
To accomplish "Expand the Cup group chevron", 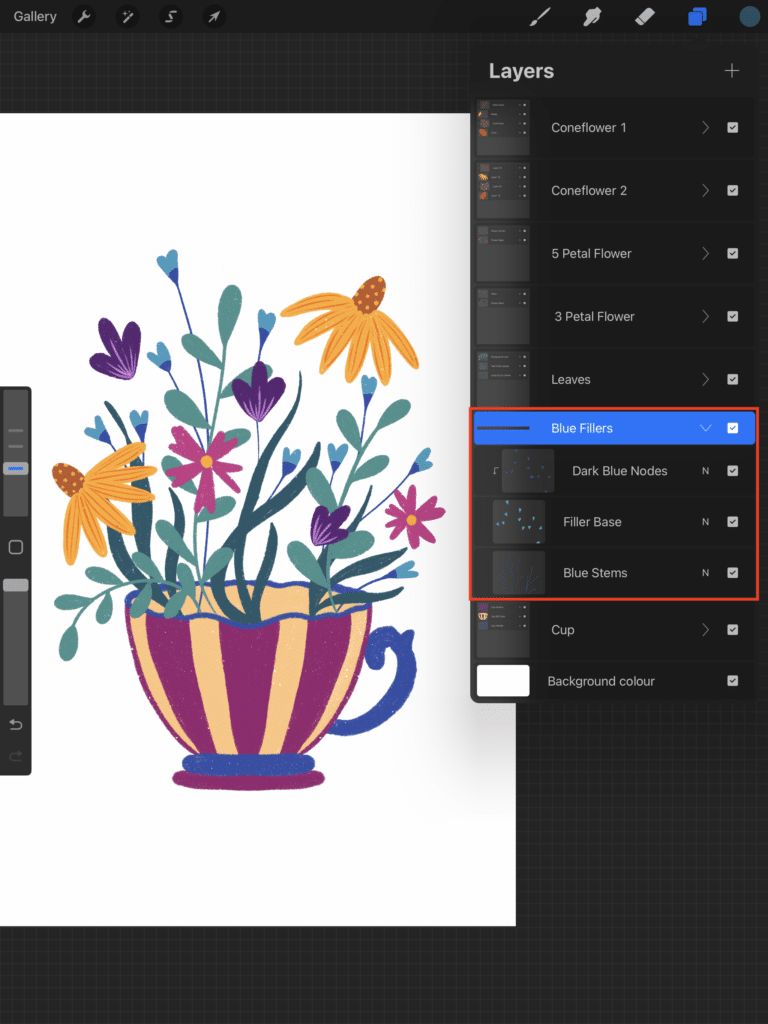I will click(705, 630).
